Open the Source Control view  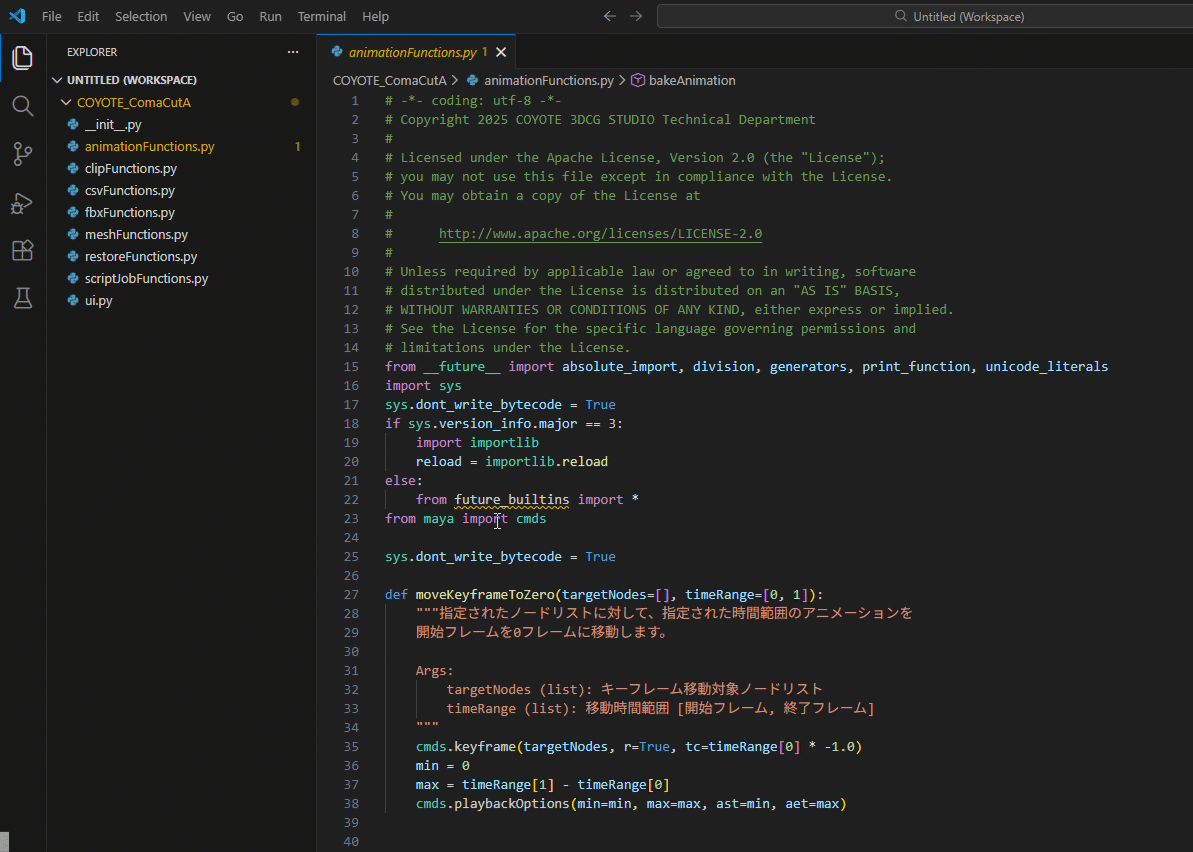22,154
